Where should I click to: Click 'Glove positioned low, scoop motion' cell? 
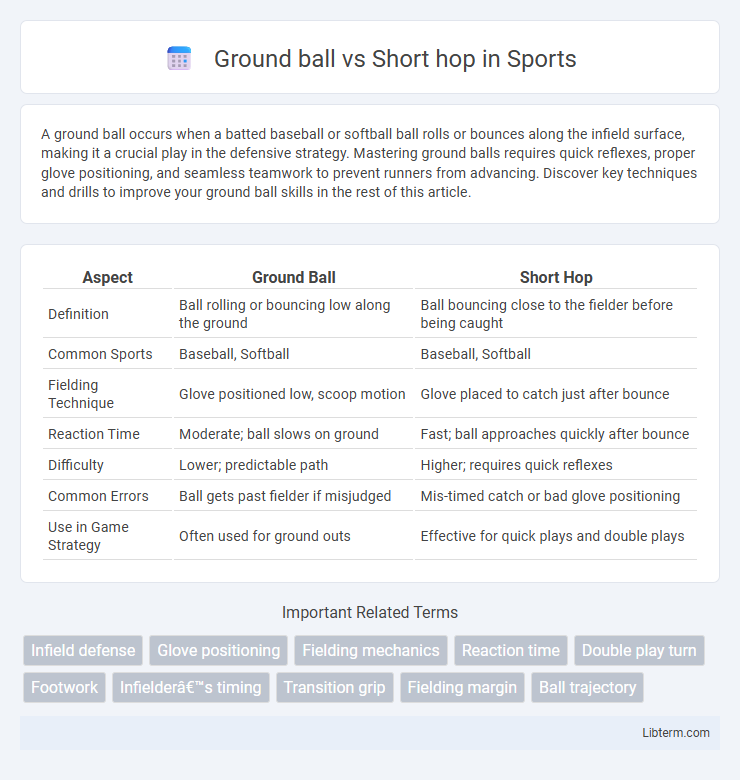tap(293, 394)
